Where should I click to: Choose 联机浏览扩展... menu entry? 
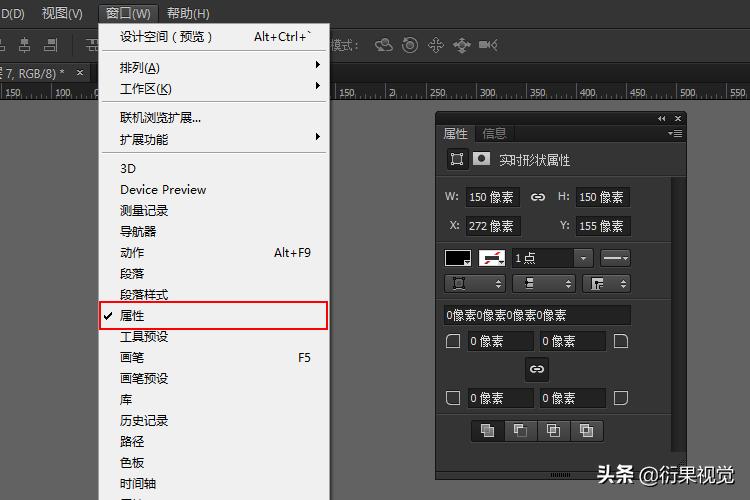(x=214, y=118)
